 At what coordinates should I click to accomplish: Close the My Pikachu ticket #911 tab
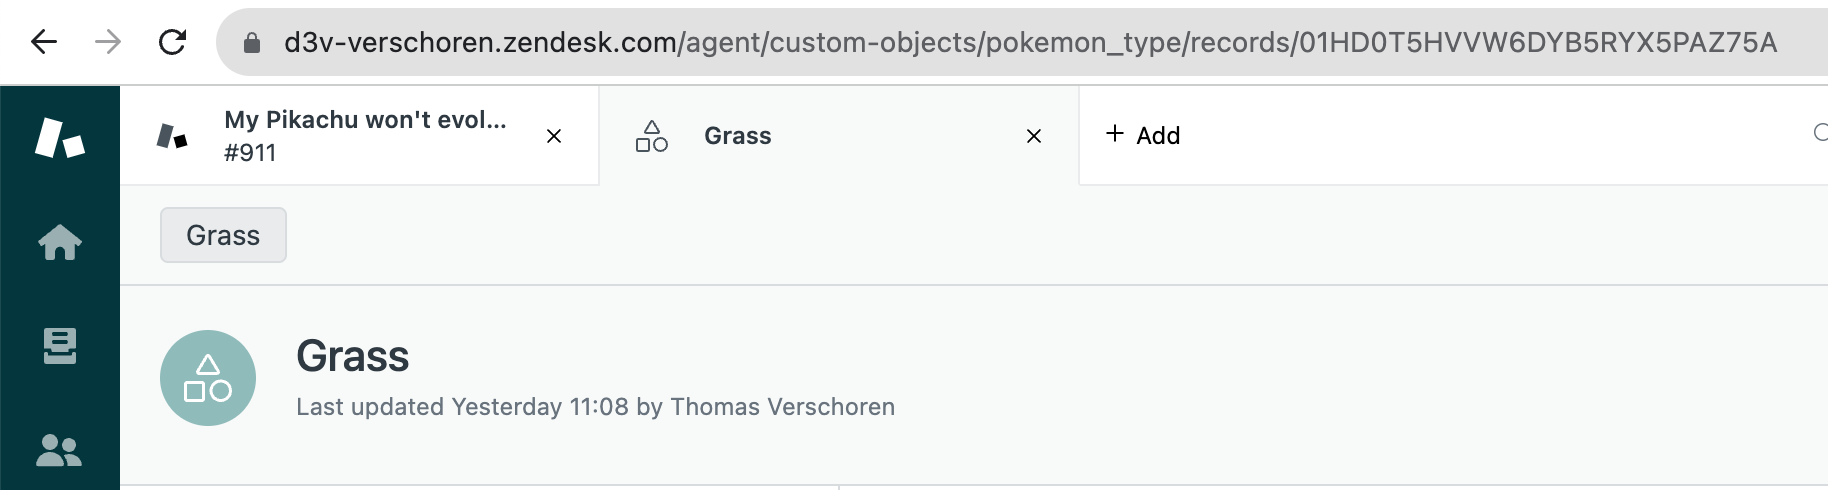pyautogui.click(x=554, y=136)
